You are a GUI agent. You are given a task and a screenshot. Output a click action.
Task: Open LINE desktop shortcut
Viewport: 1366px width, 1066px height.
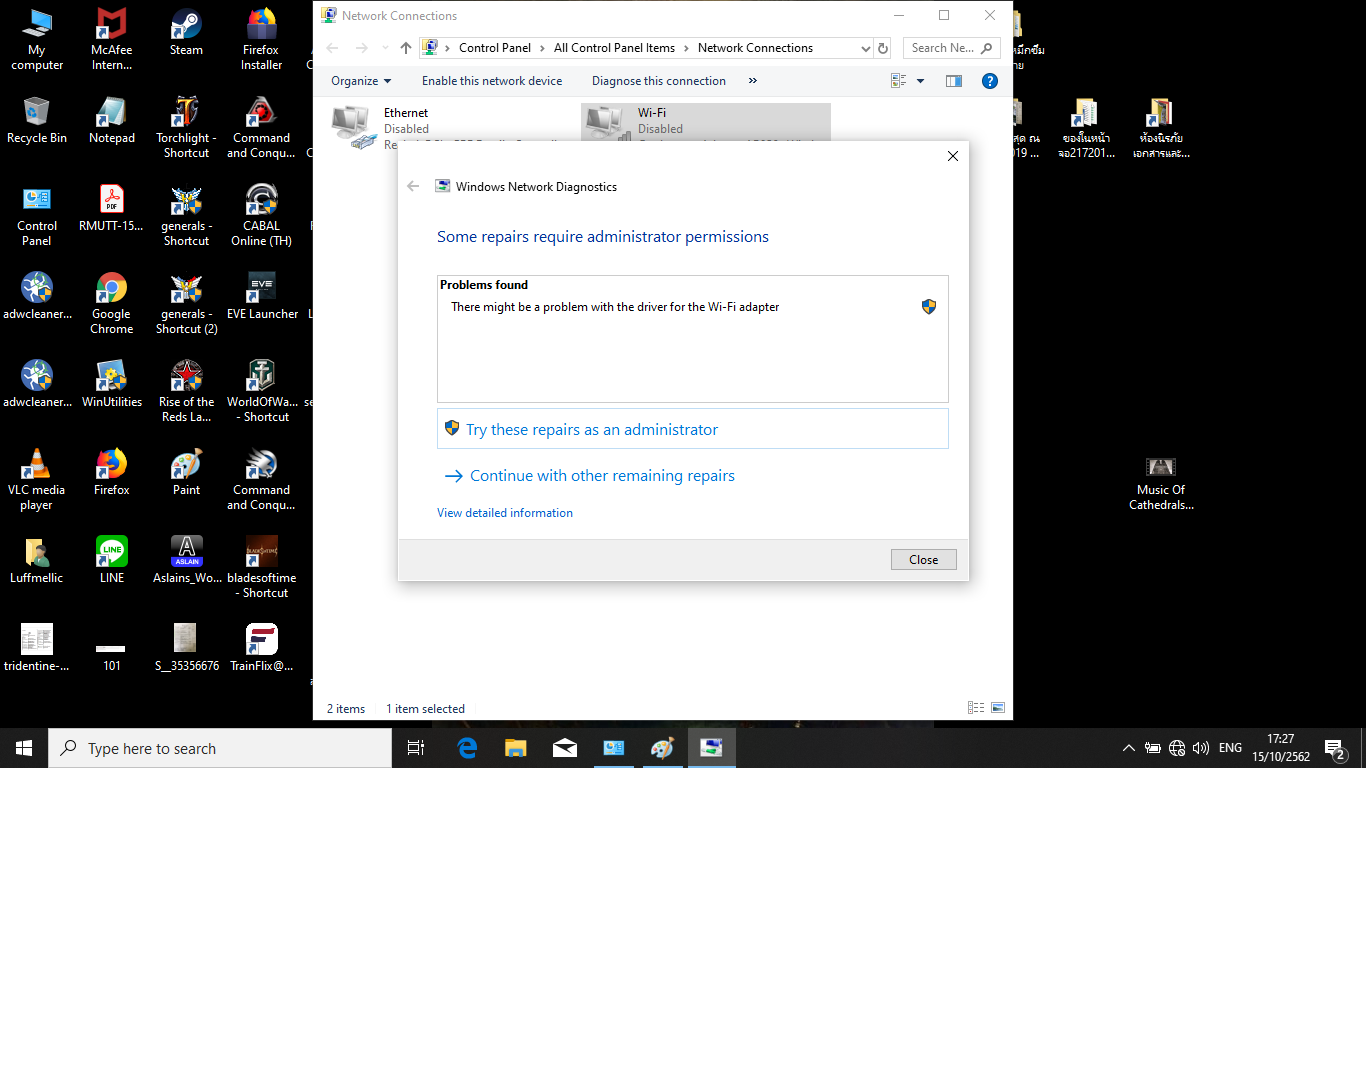(x=112, y=561)
